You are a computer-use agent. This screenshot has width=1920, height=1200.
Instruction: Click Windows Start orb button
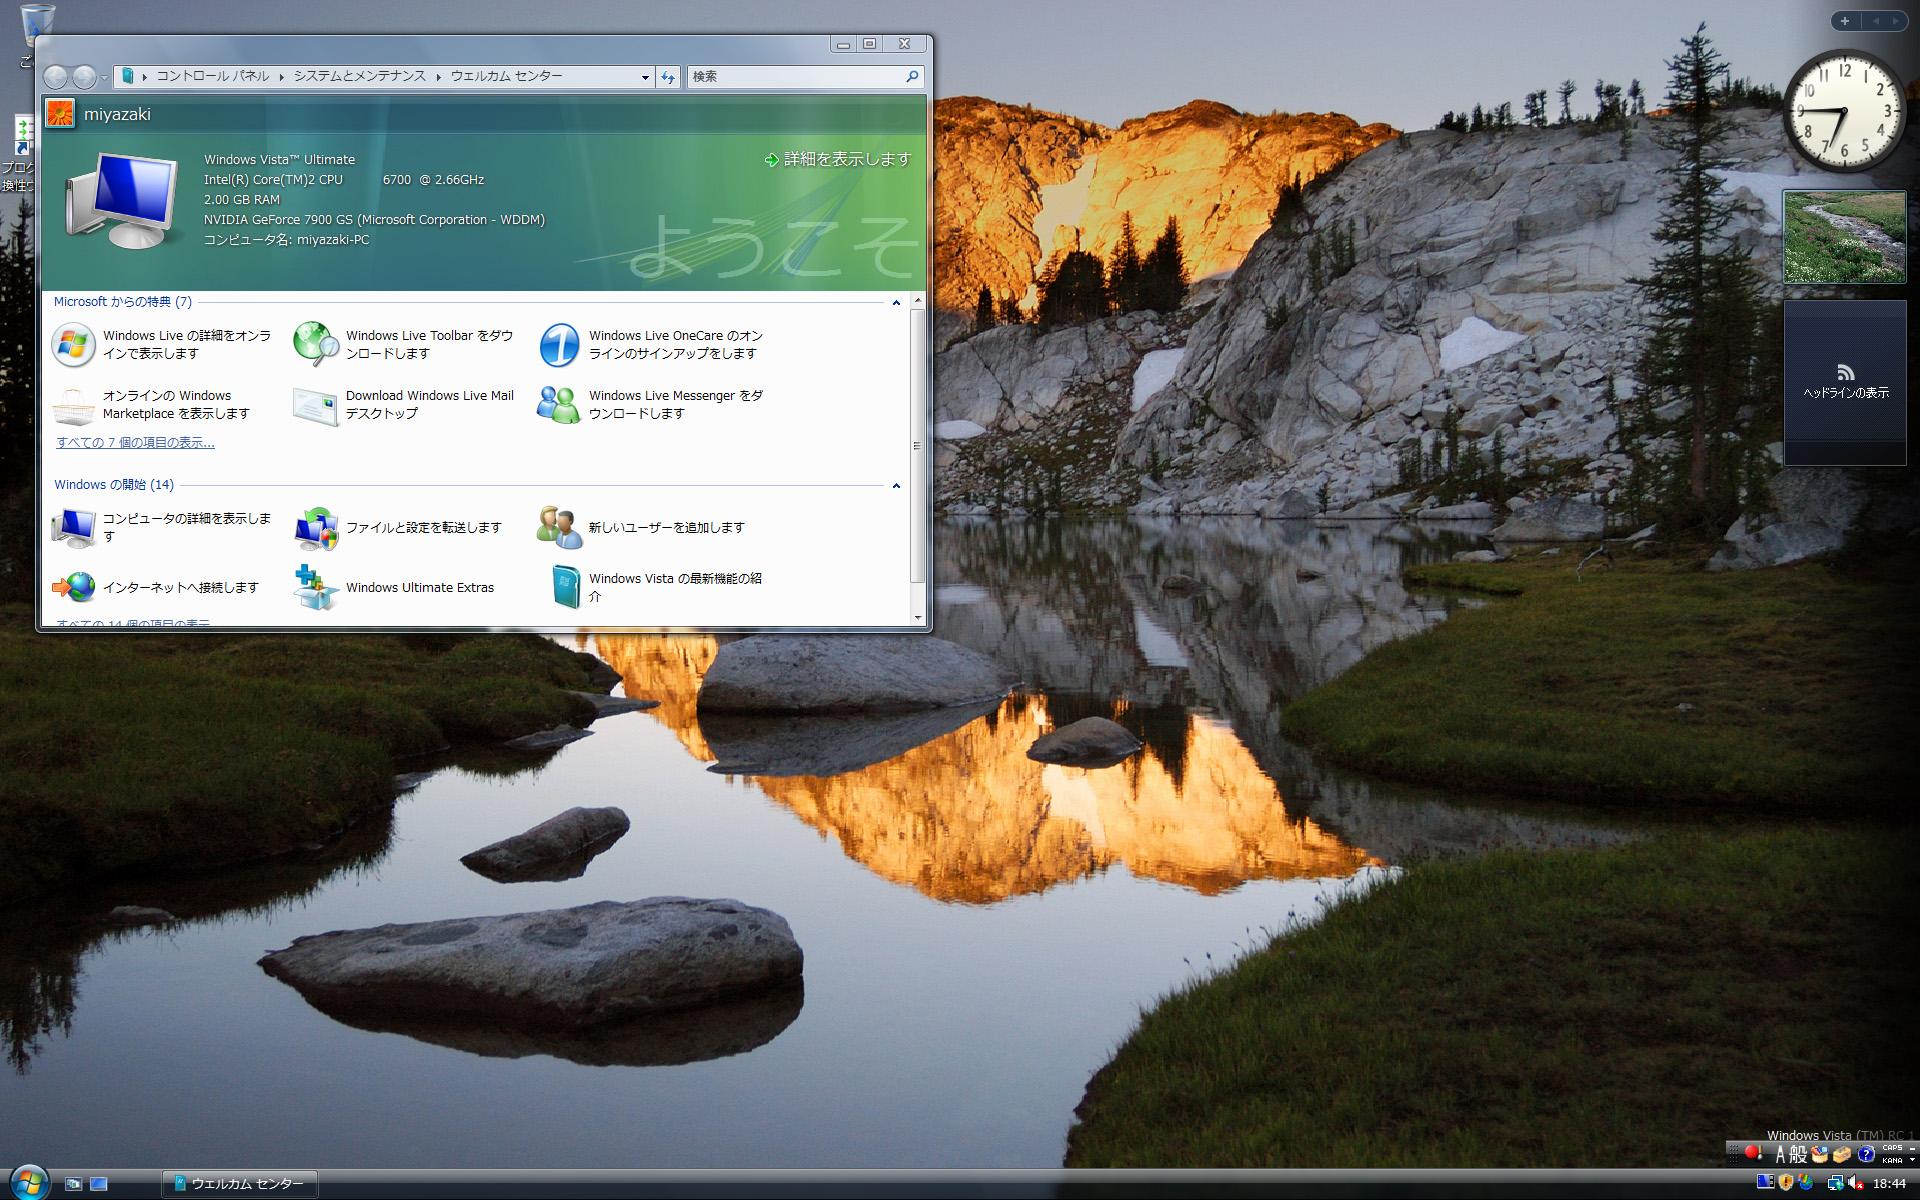coord(29,1181)
